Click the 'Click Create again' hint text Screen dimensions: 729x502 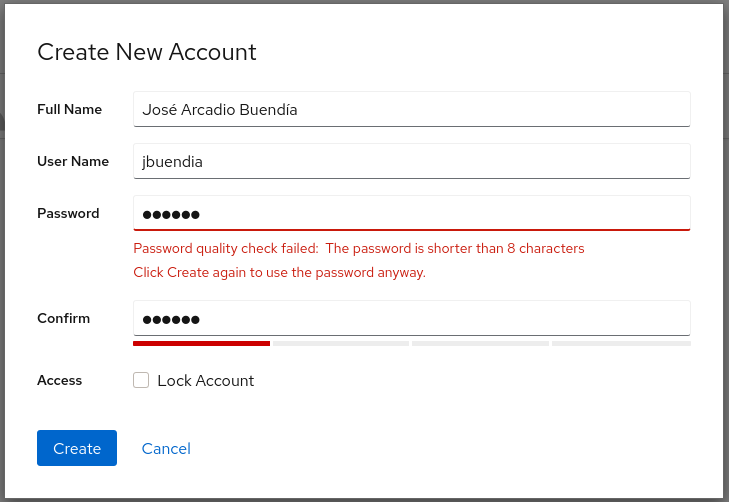280,272
